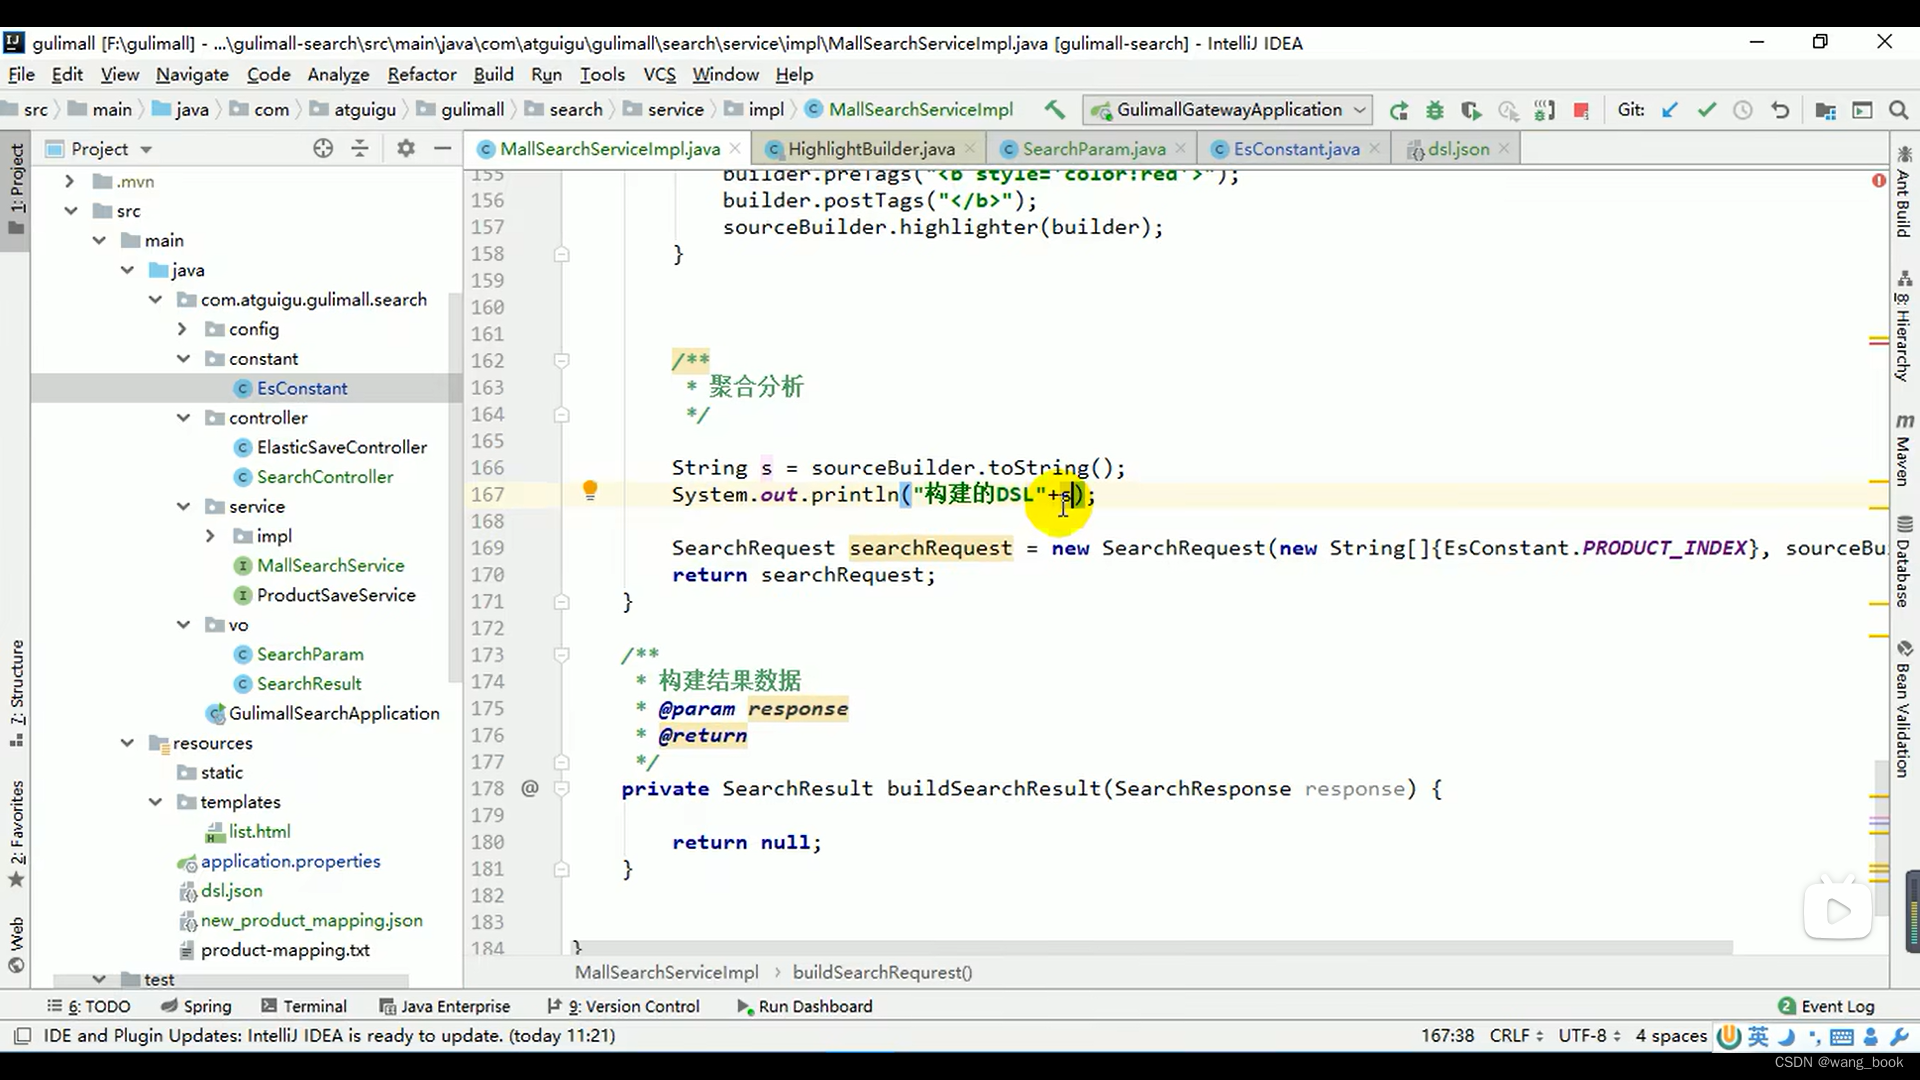Click the override gutter icon line 178
This screenshot has height=1080, width=1920.
tap(530, 788)
